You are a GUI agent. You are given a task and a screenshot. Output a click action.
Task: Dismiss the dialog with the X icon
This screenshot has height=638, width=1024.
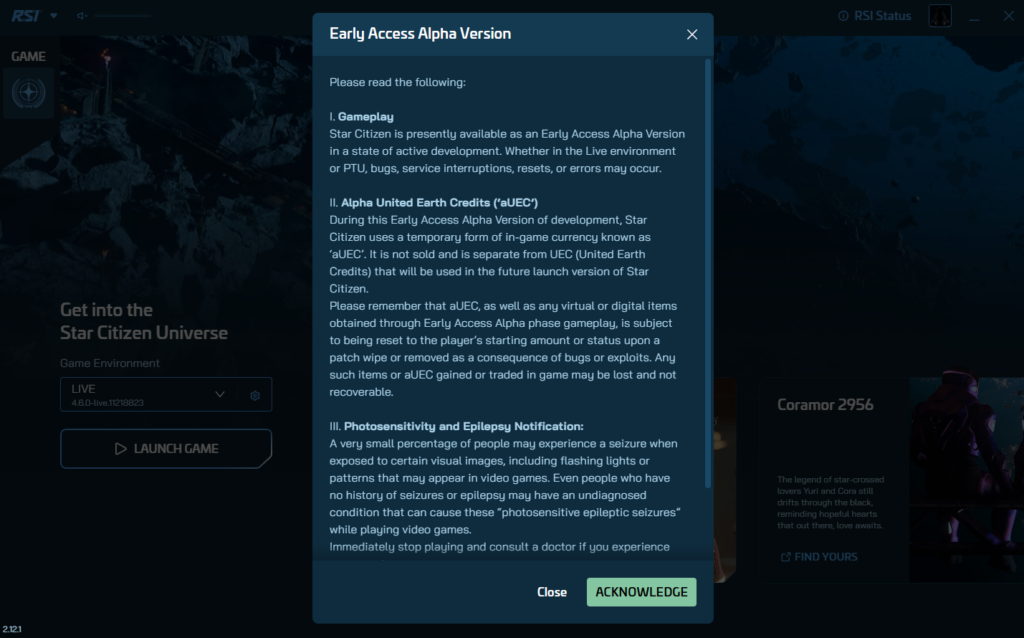tap(692, 34)
